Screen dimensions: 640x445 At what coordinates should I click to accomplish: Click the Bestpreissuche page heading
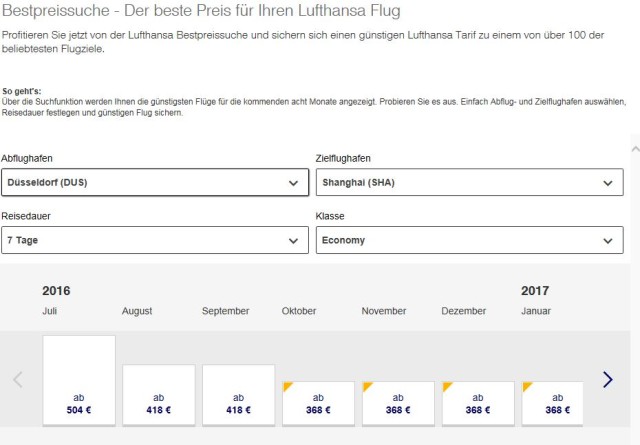click(201, 11)
